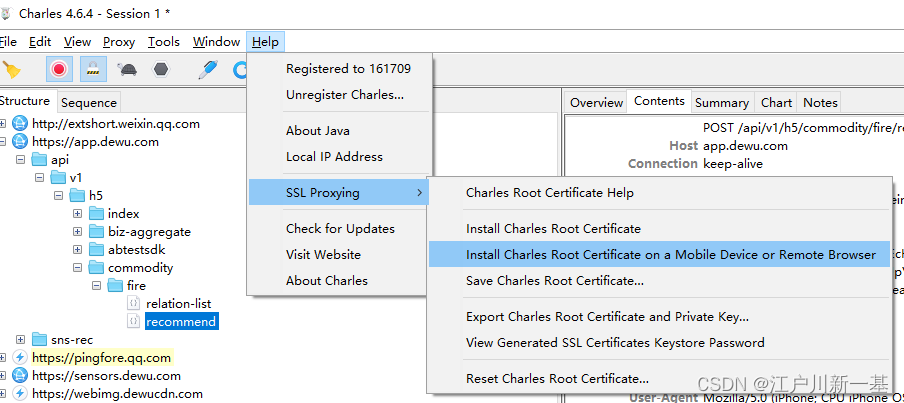
Task: Click the h5 folder icon
Action: (x=77, y=195)
